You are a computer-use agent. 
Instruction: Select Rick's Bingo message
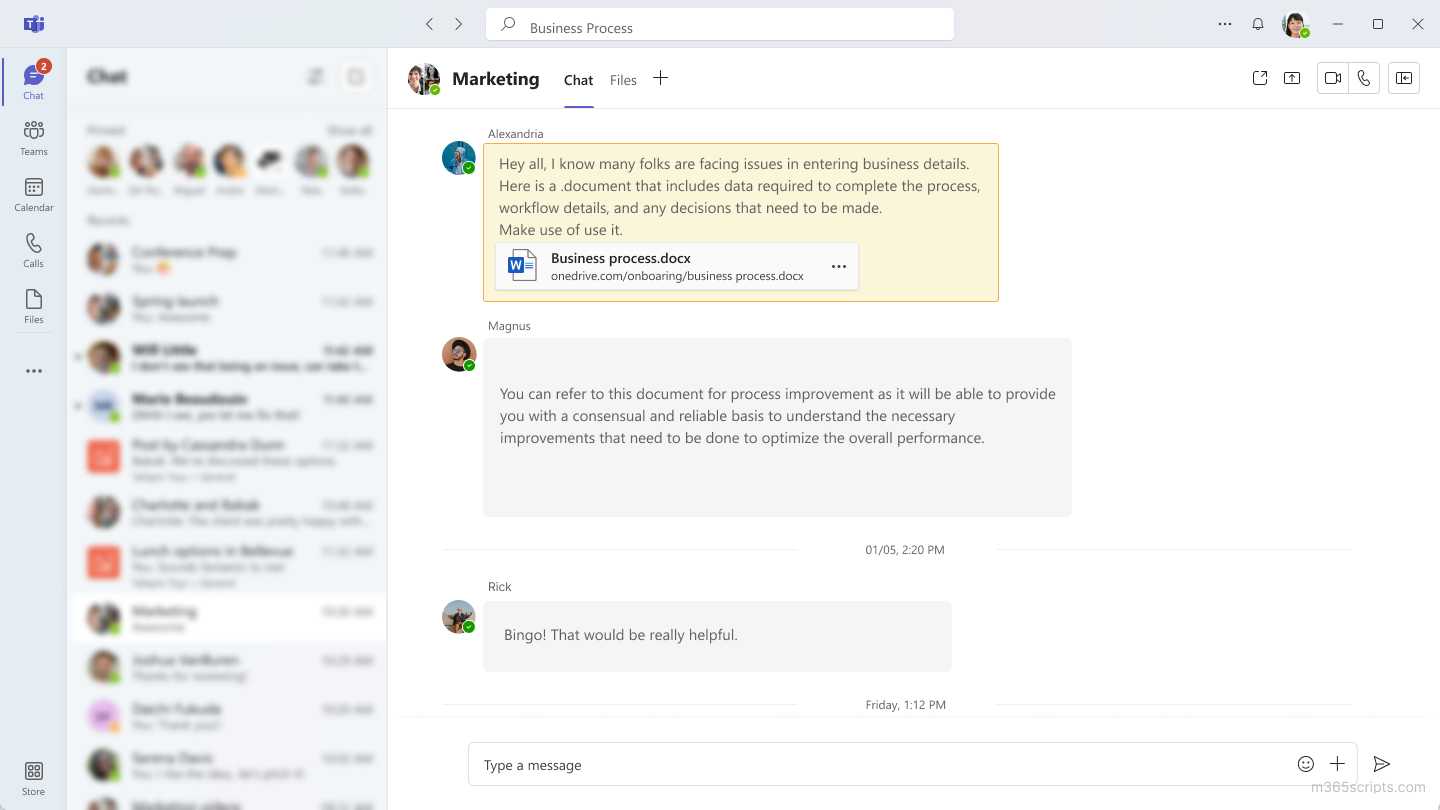tap(717, 636)
